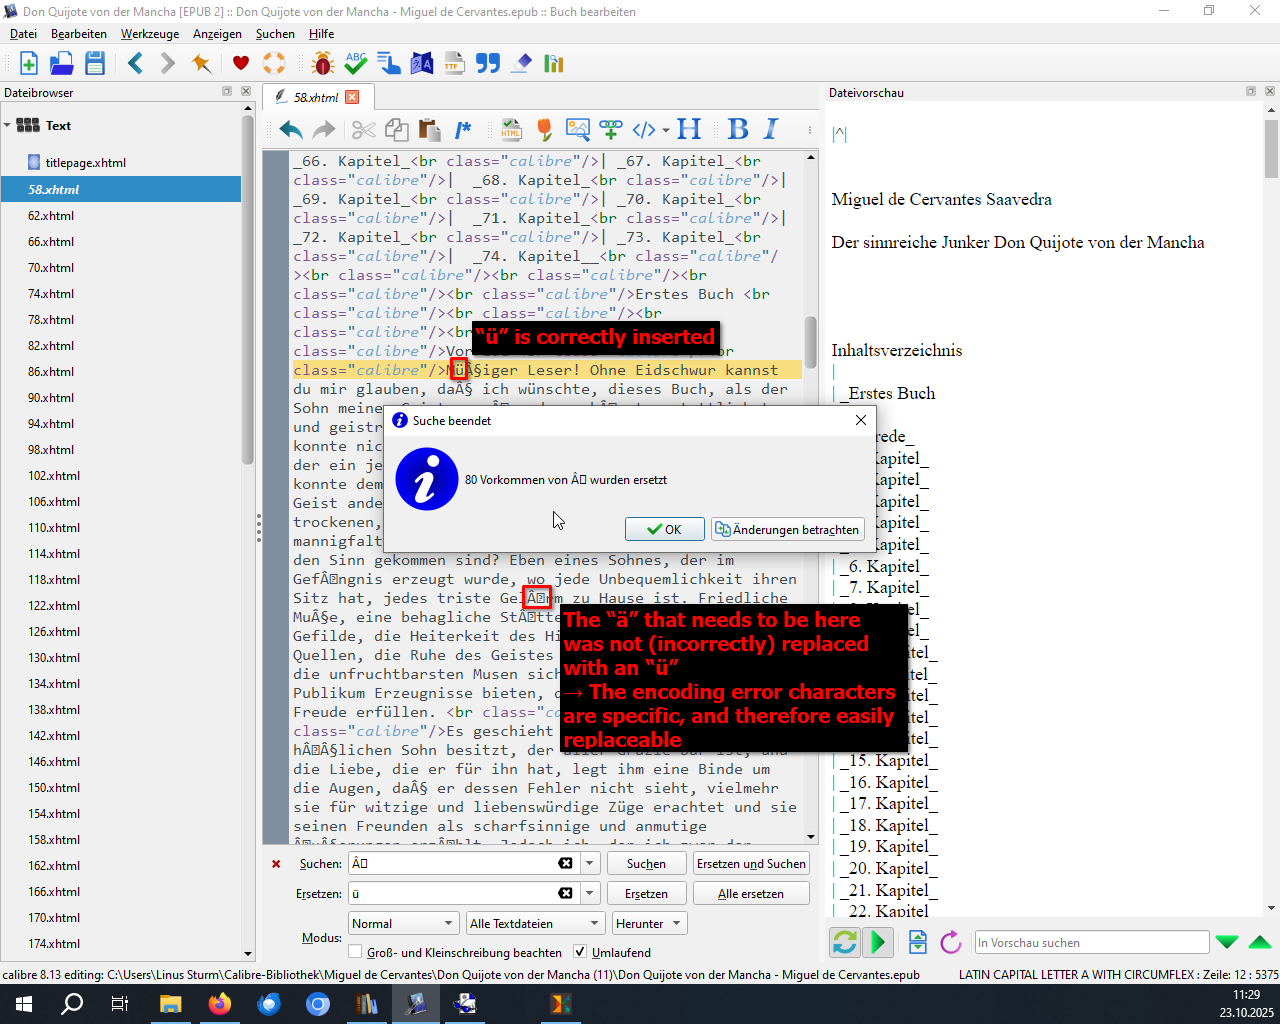
Task: Open the 'Datei' menu
Action: click(23, 34)
